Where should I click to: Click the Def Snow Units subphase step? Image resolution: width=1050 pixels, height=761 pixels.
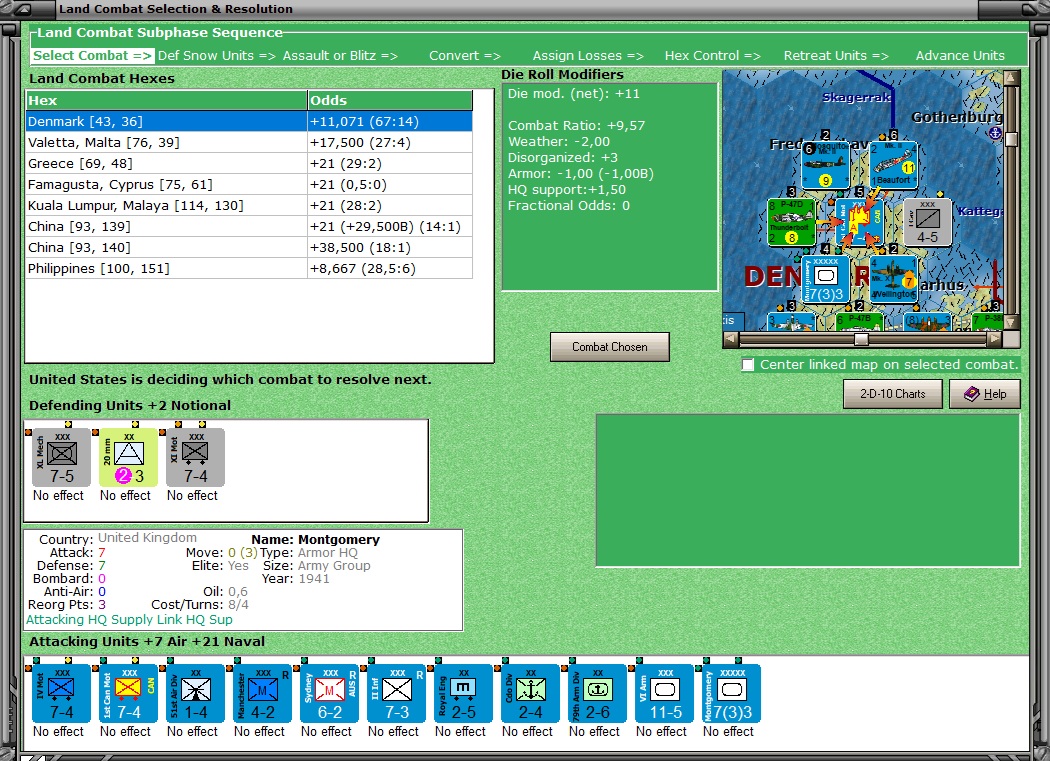216,56
